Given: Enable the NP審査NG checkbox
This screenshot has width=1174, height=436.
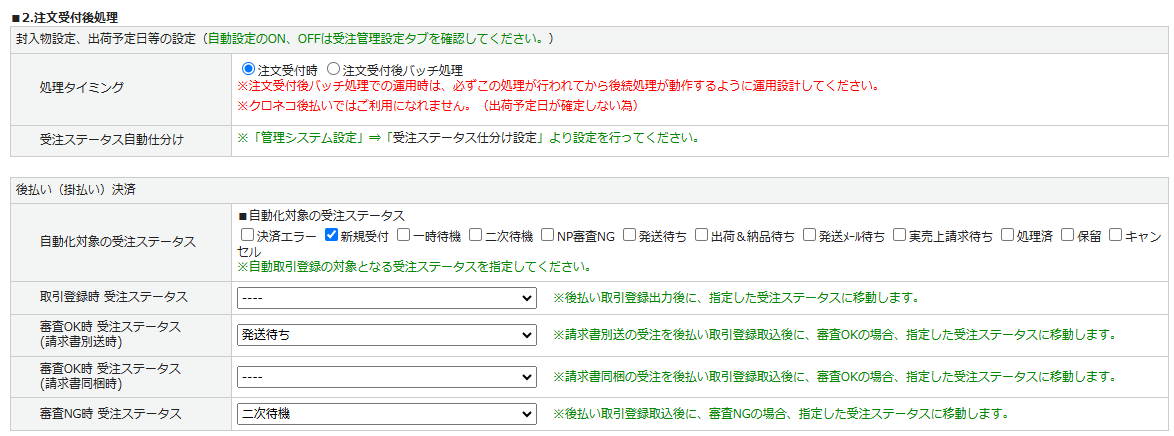Looking at the screenshot, I should click(548, 236).
